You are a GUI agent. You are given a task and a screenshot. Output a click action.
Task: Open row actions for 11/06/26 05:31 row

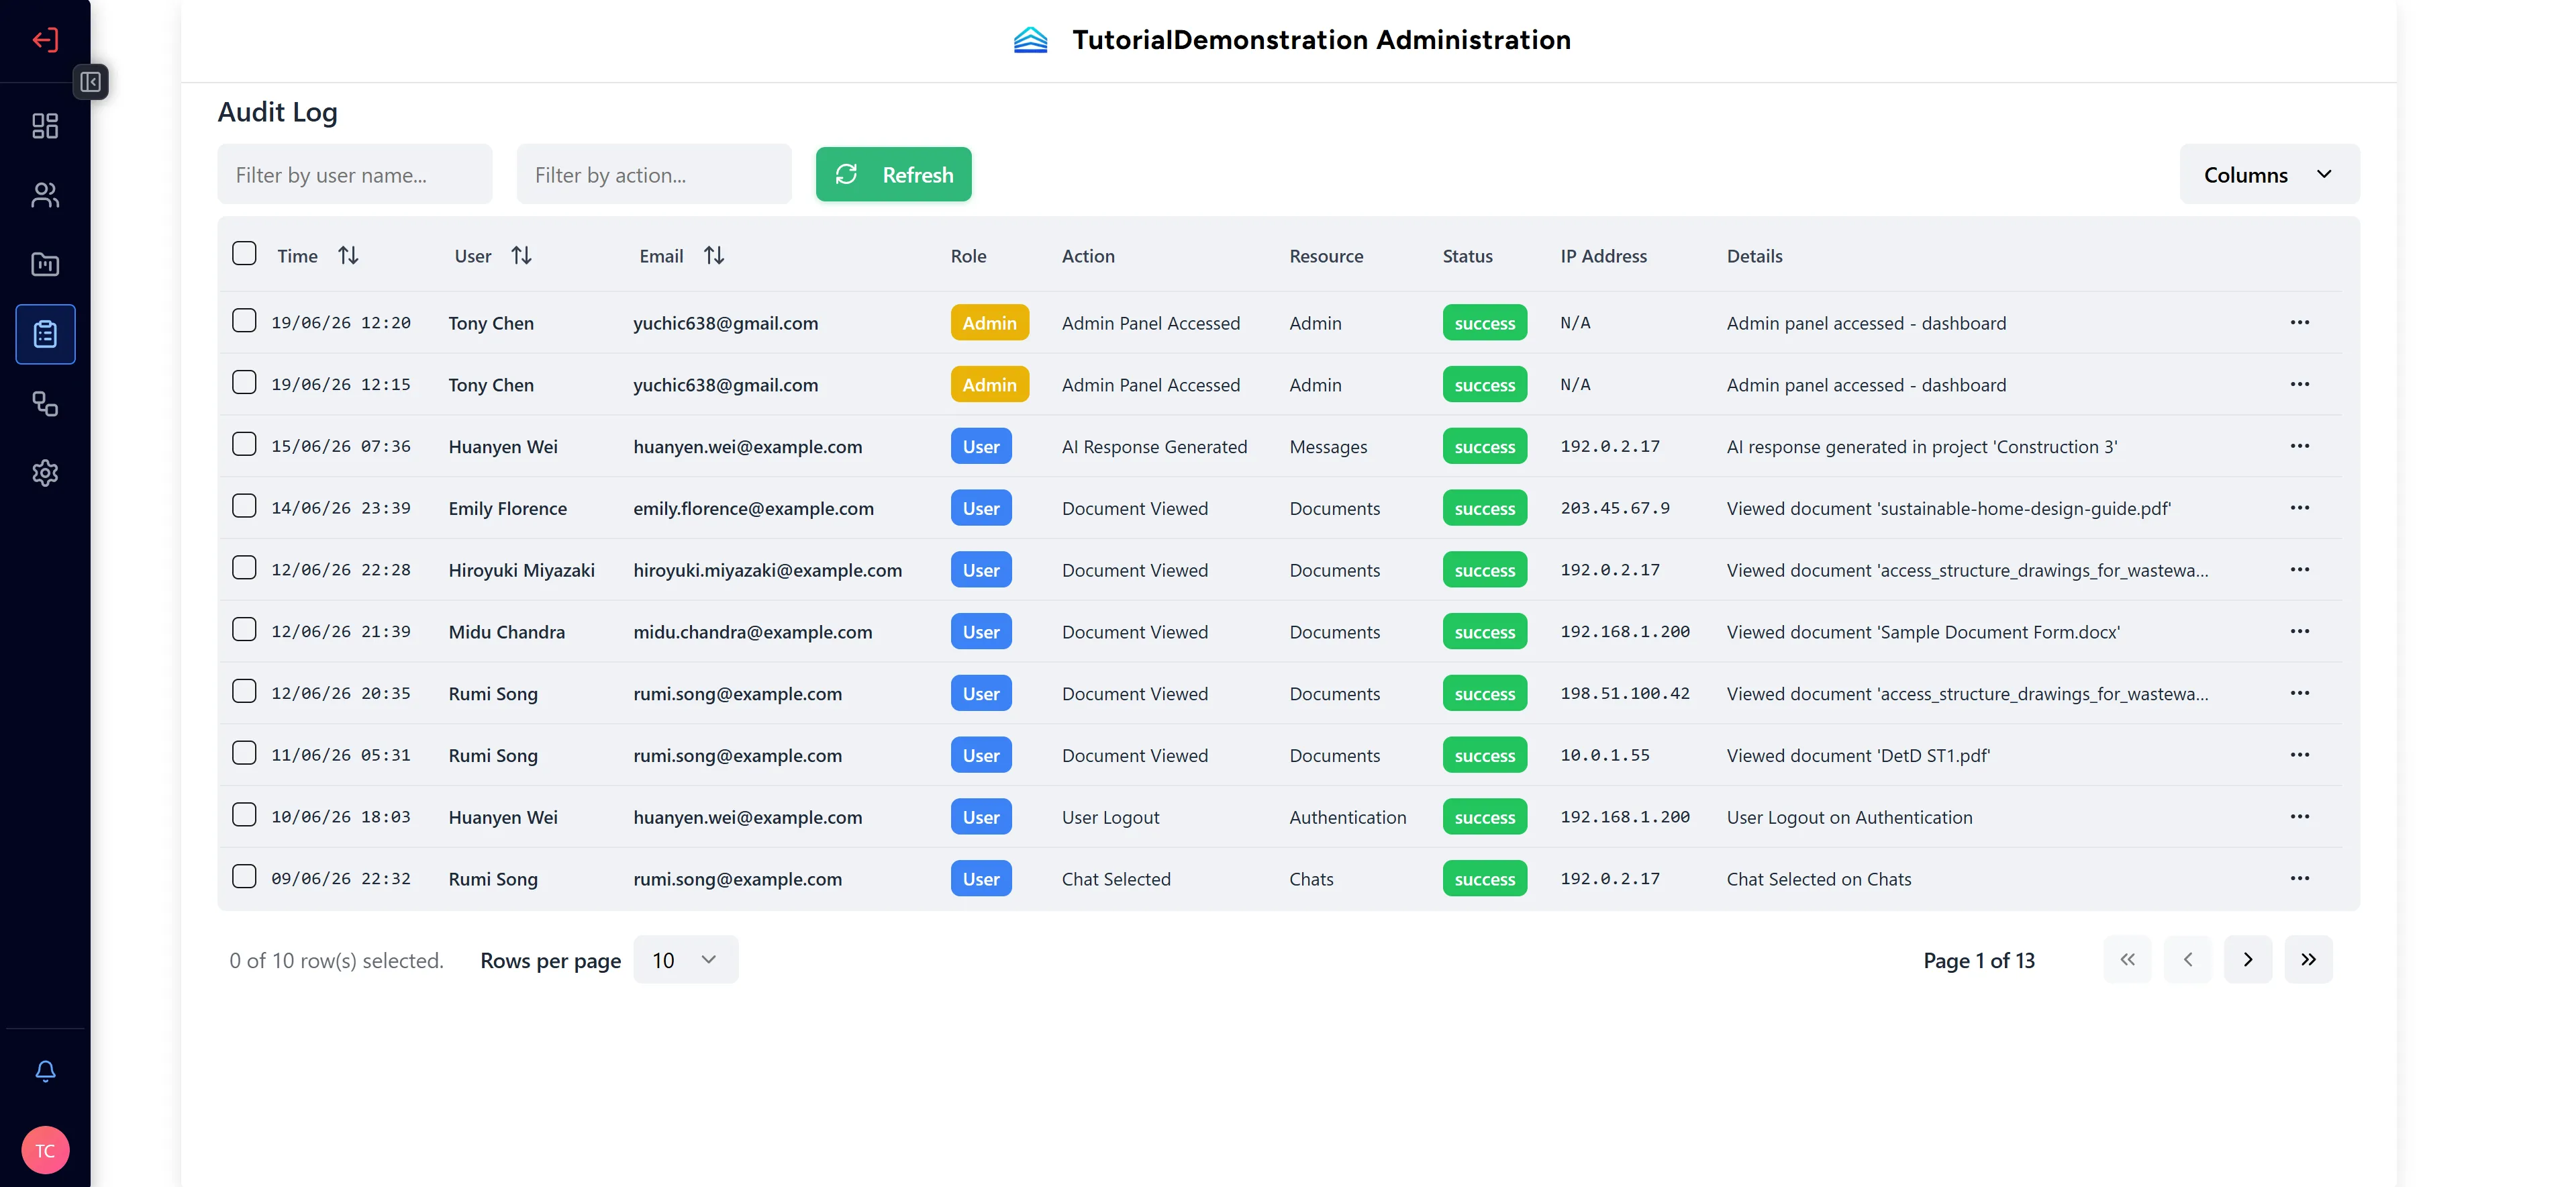coord(2299,755)
